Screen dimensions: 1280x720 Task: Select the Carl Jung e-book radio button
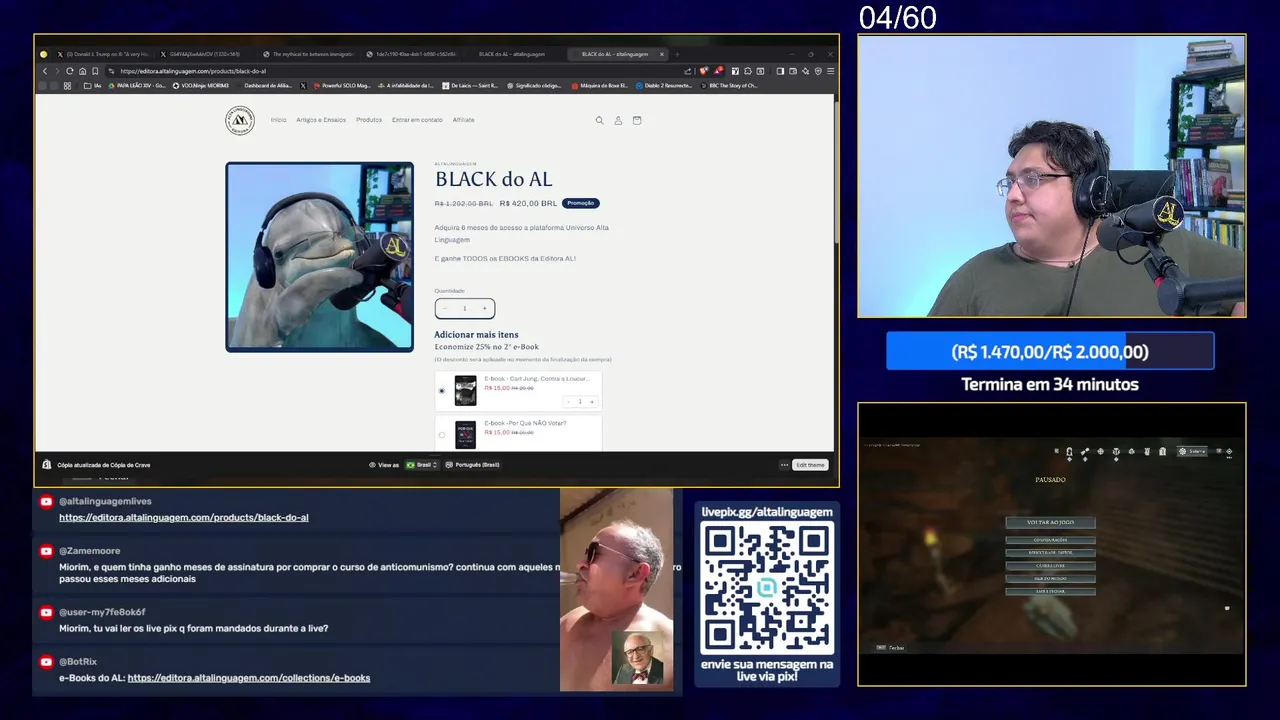(x=442, y=391)
